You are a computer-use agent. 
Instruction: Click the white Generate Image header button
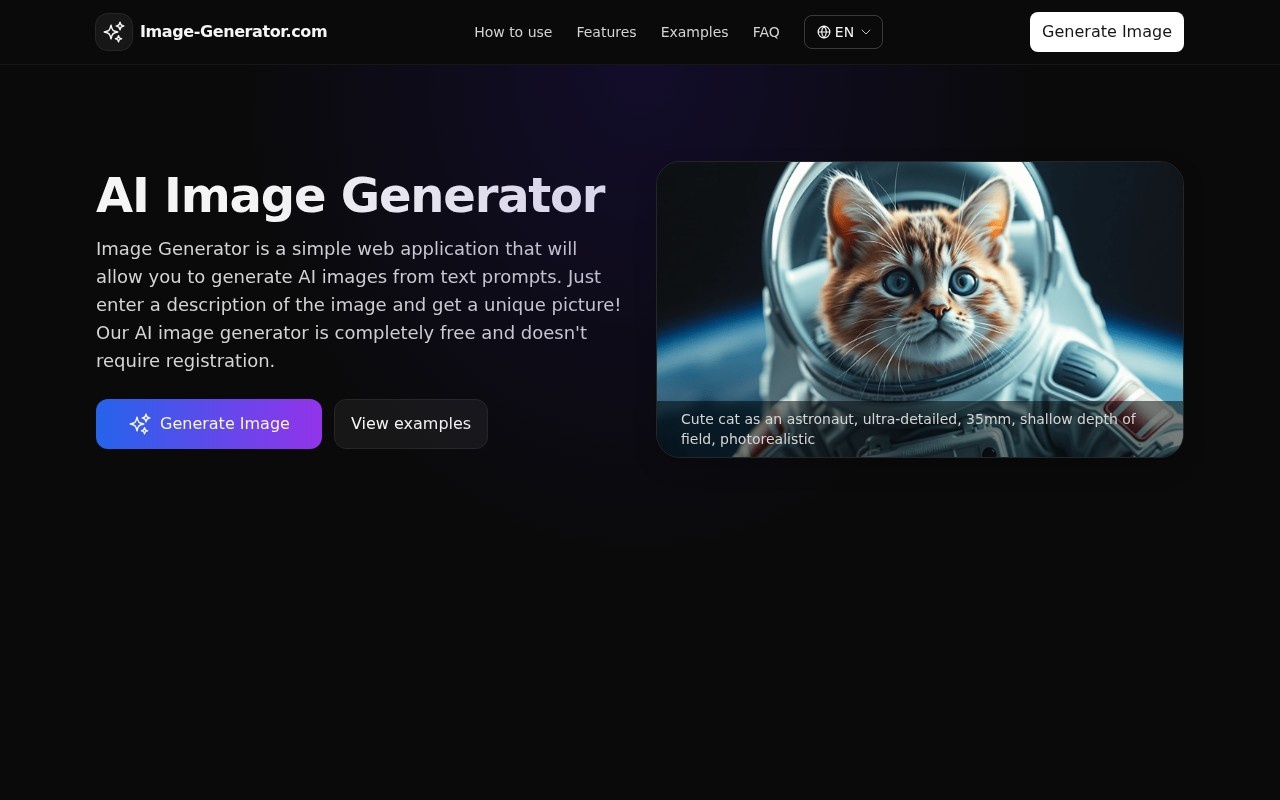pyautogui.click(x=1107, y=32)
